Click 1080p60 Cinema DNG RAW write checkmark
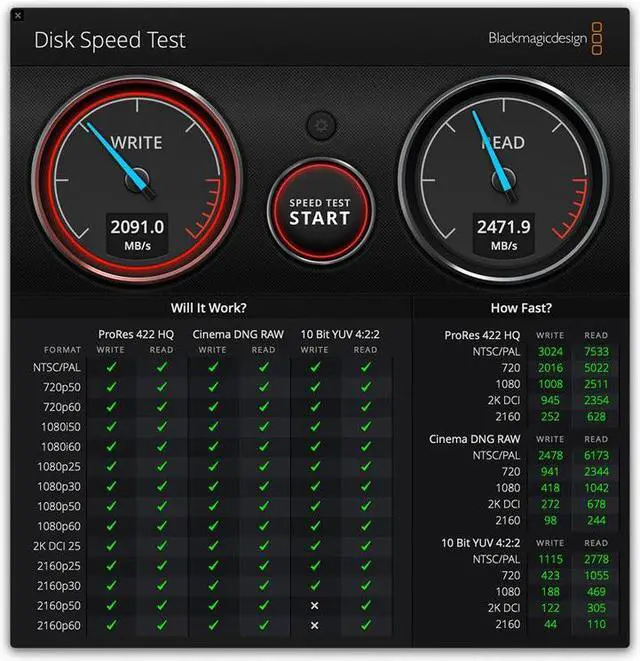The image size is (640, 661). (x=213, y=526)
